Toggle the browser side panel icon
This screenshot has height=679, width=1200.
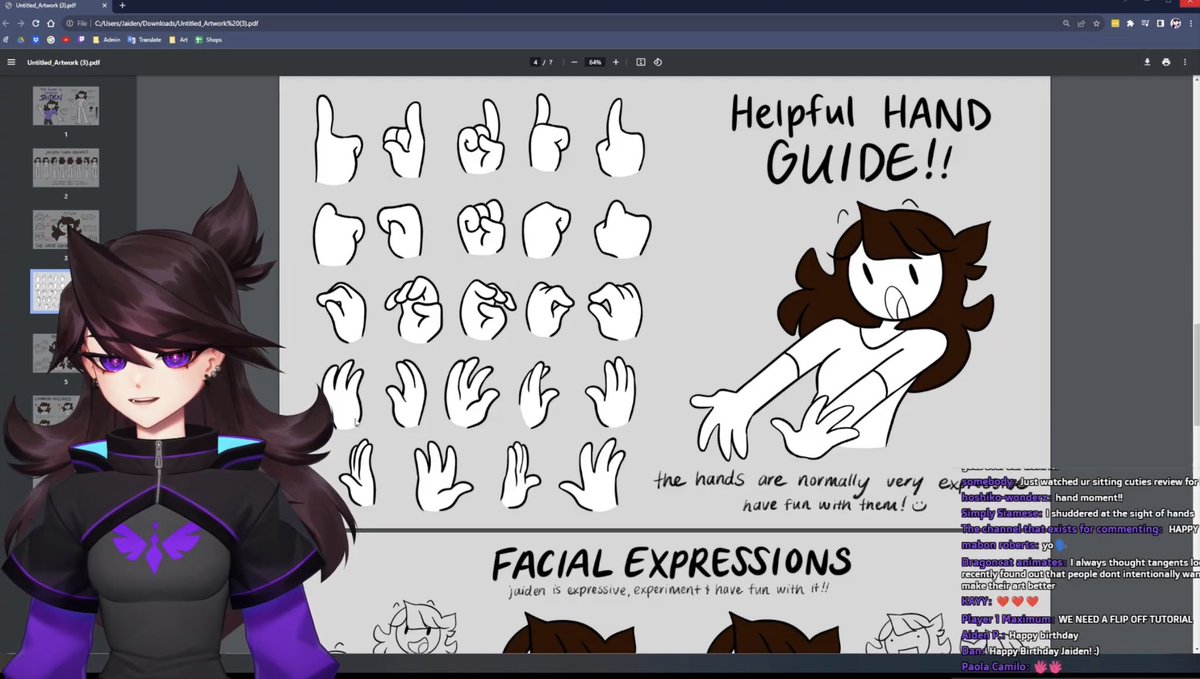pyautogui.click(x=1160, y=23)
